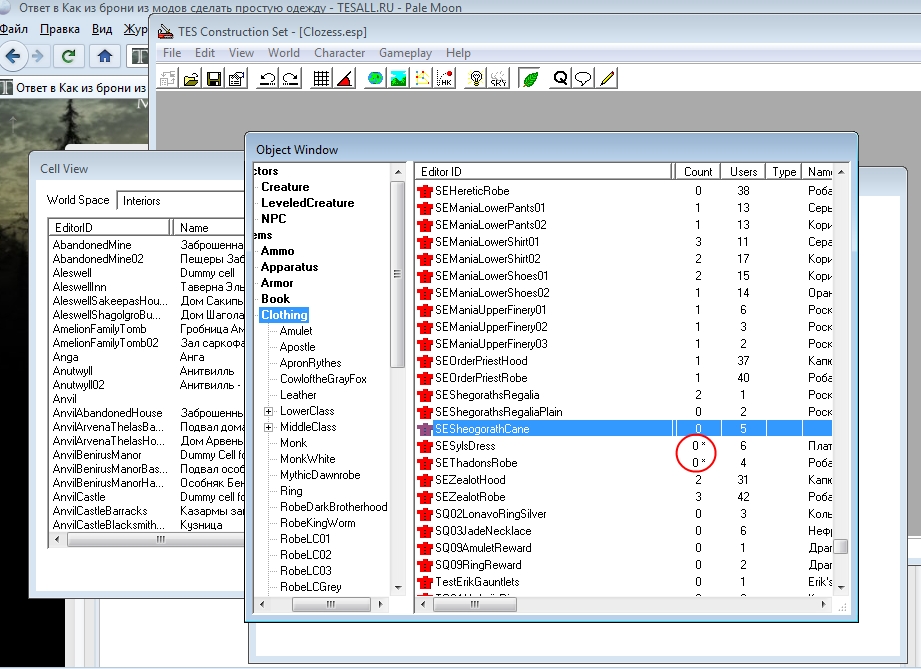Click the greyed Version Control toolbar icon
The width and height of the screenshot is (921, 669).
coord(168,79)
